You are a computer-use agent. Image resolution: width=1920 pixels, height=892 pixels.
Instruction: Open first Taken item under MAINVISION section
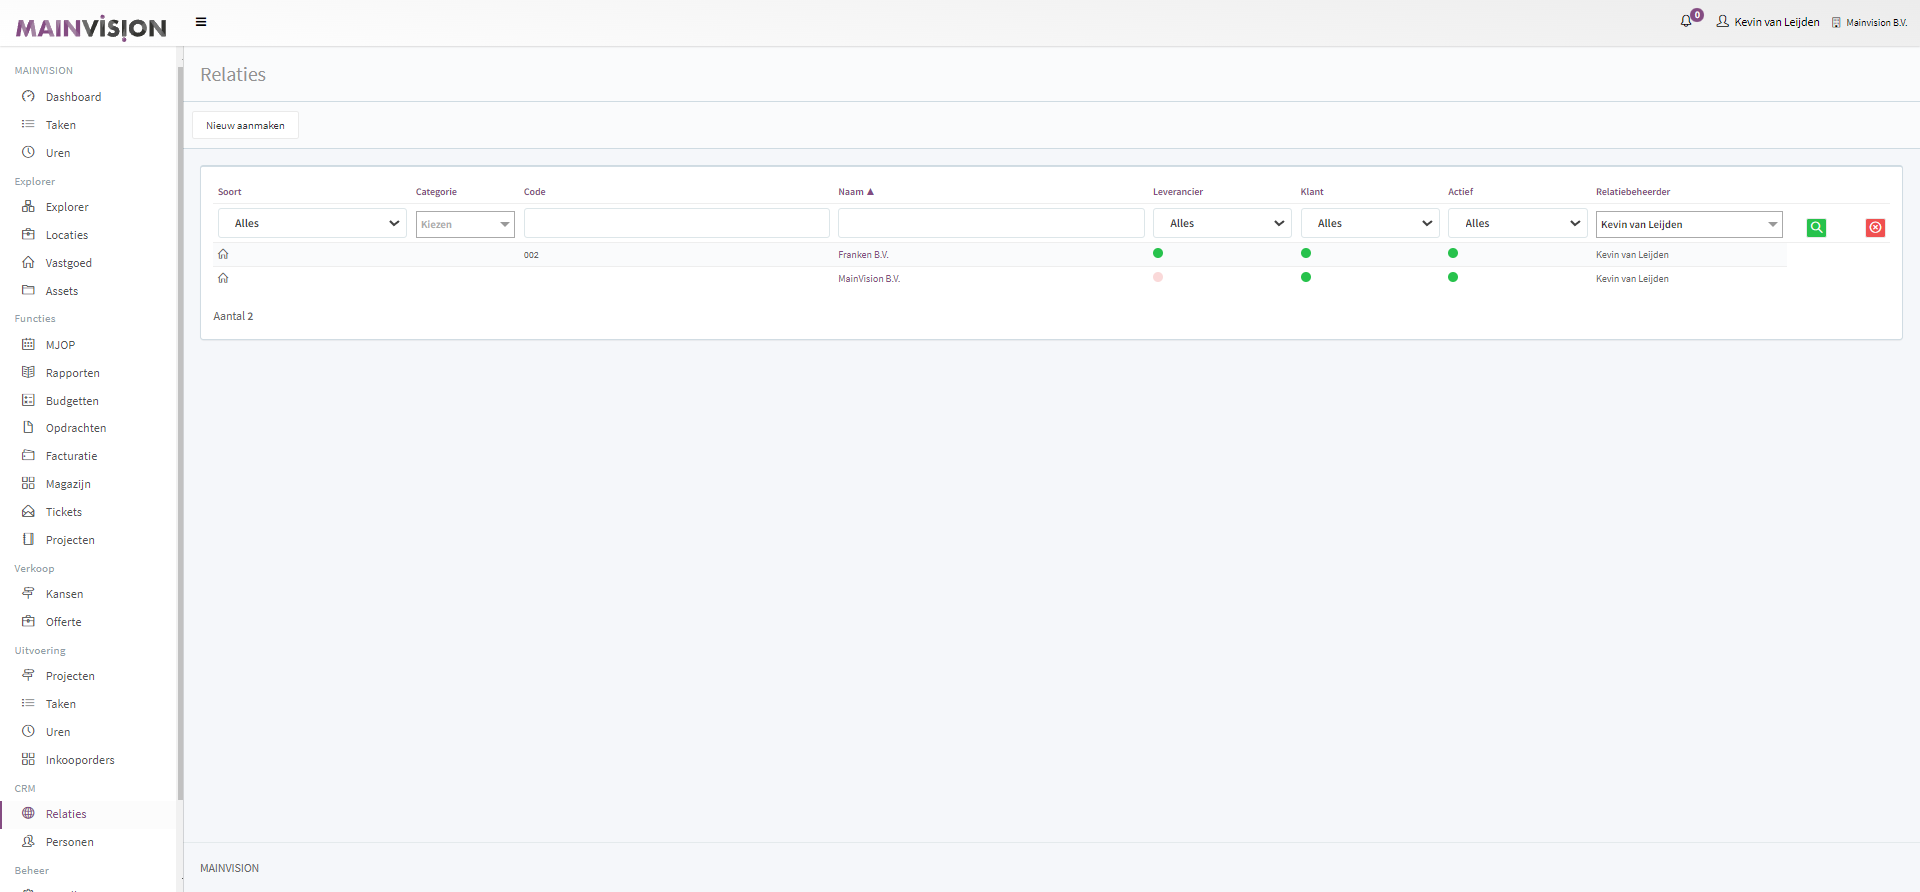coord(61,125)
